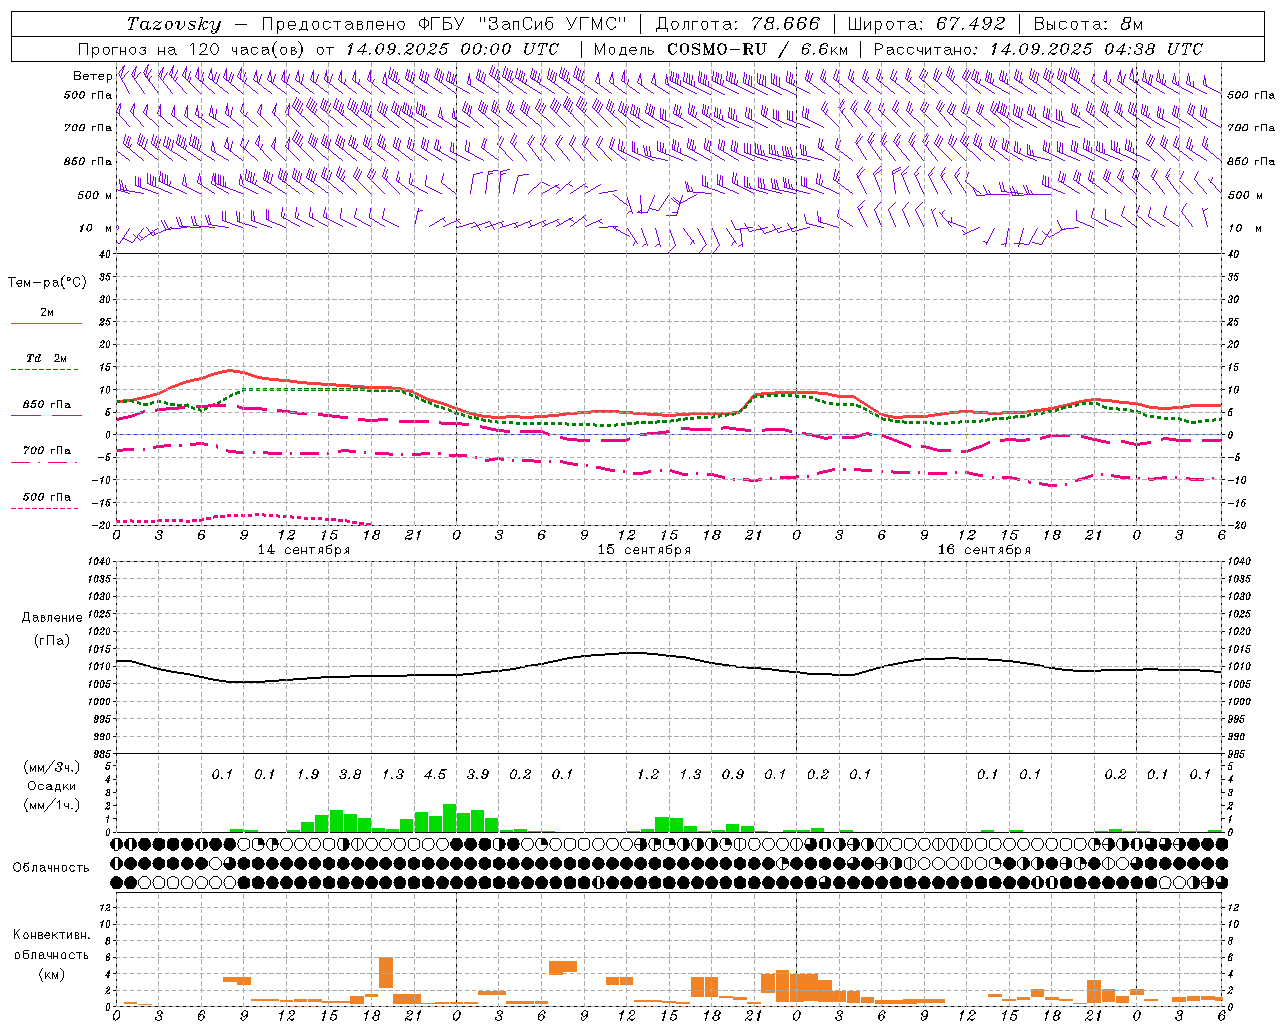The image size is (1280, 1024).
Task: Click the "2м" temperature legend entry
Action: pyautogui.click(x=47, y=313)
